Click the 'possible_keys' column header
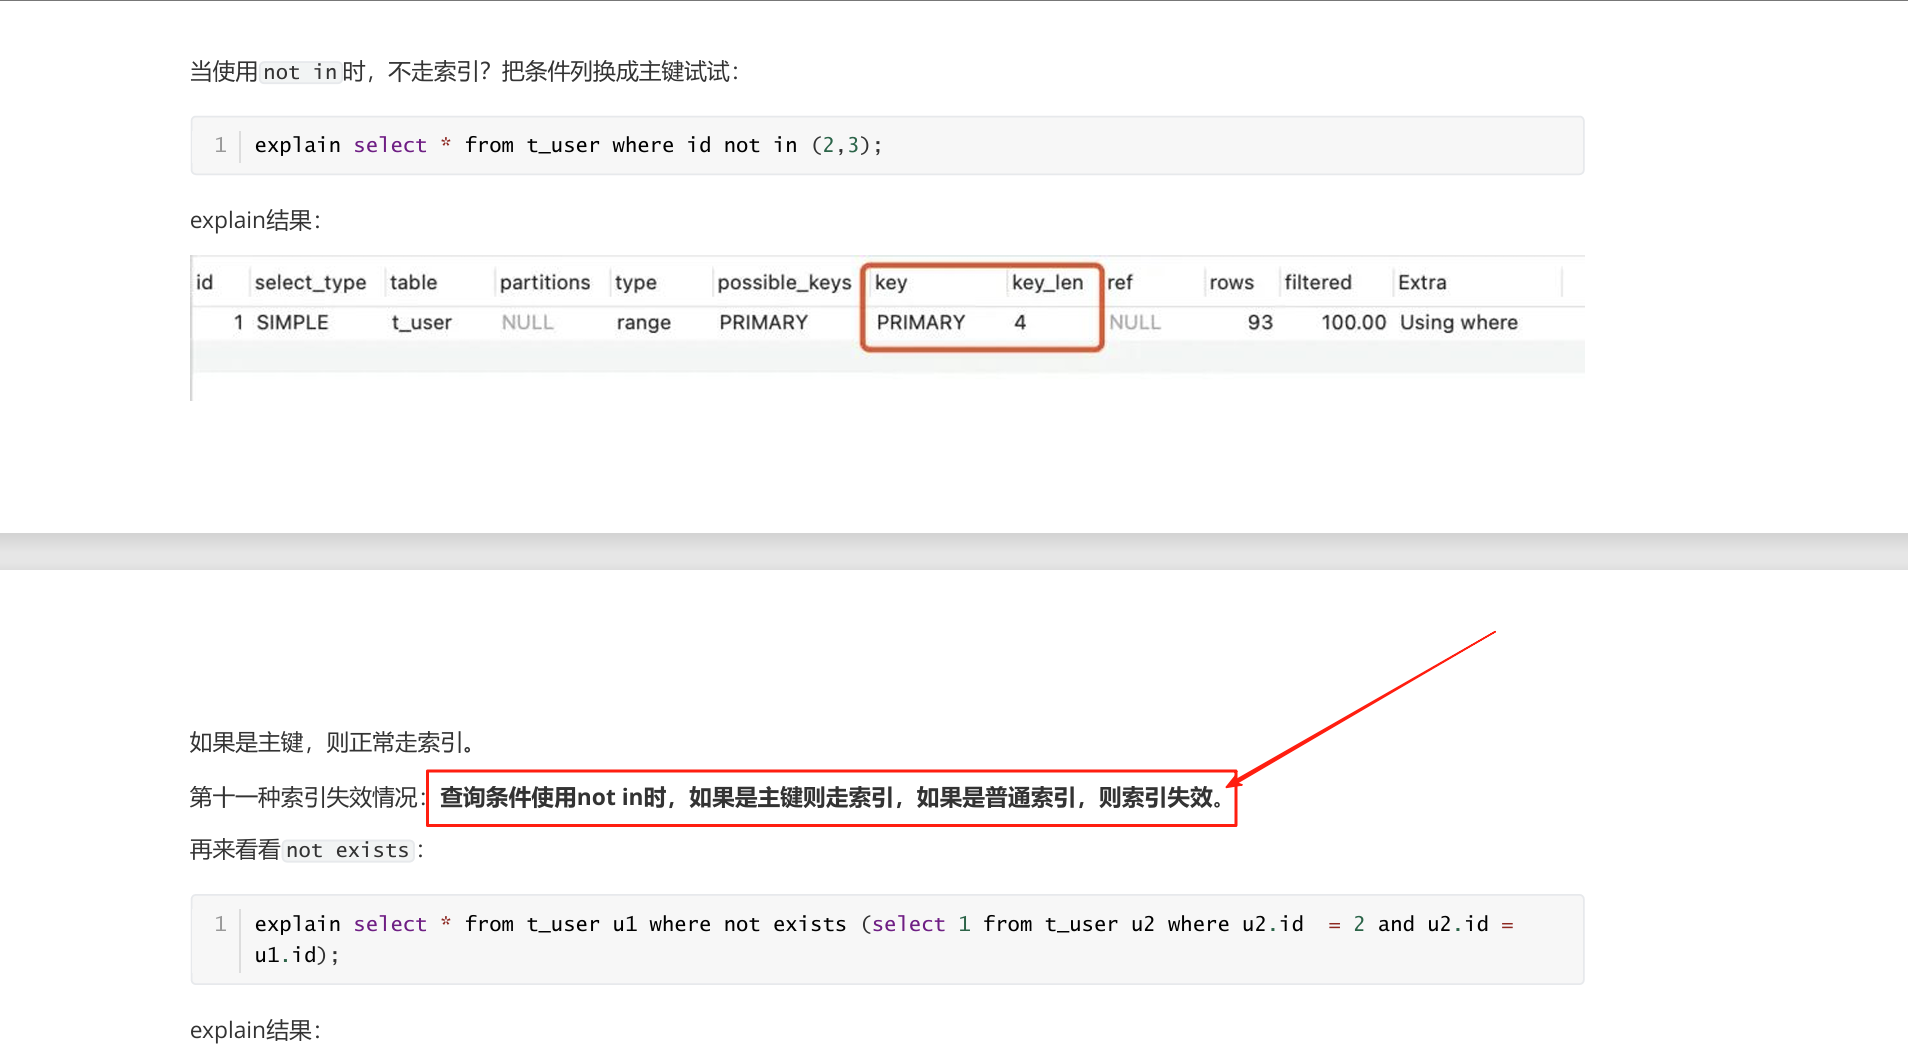 [x=784, y=283]
